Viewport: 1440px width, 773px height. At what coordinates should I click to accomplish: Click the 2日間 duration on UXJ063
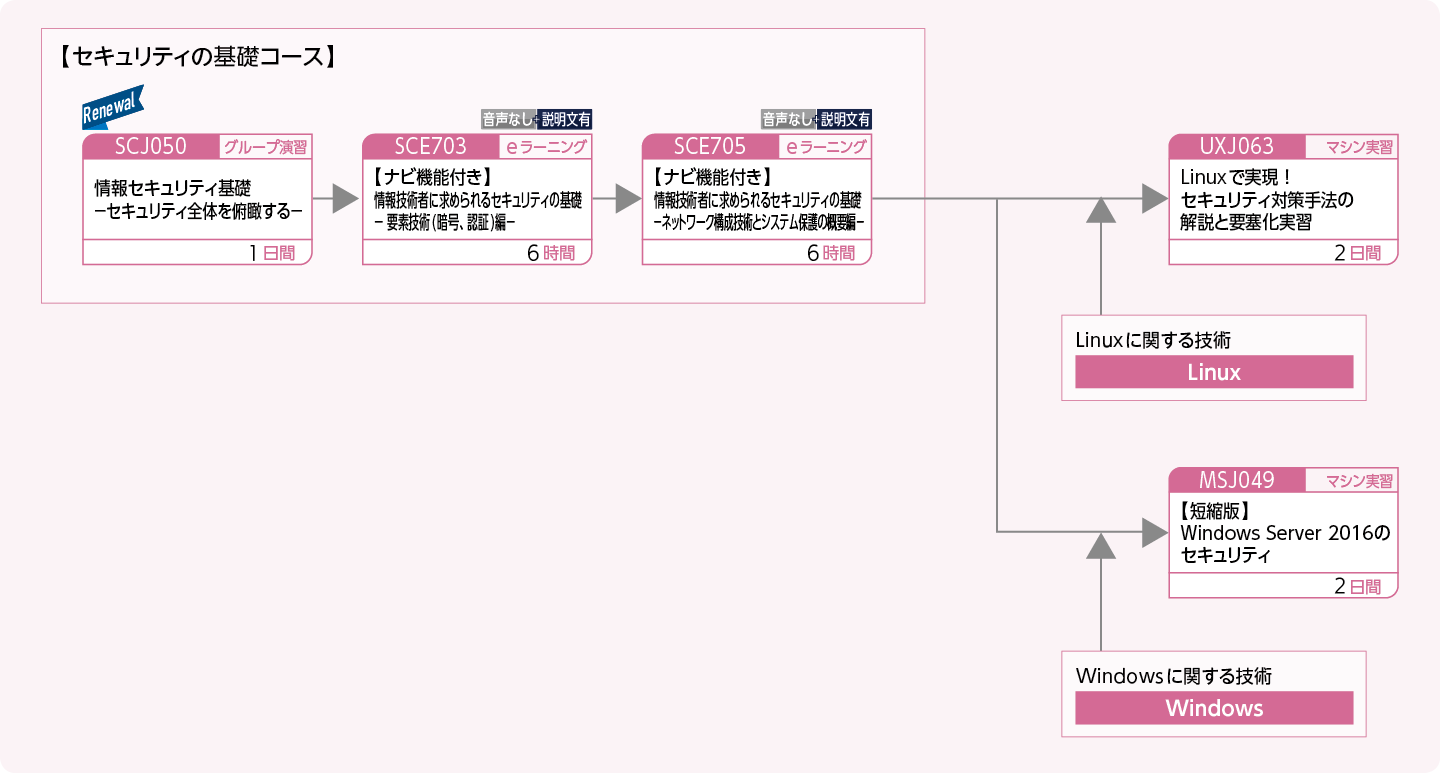[x=1357, y=253]
